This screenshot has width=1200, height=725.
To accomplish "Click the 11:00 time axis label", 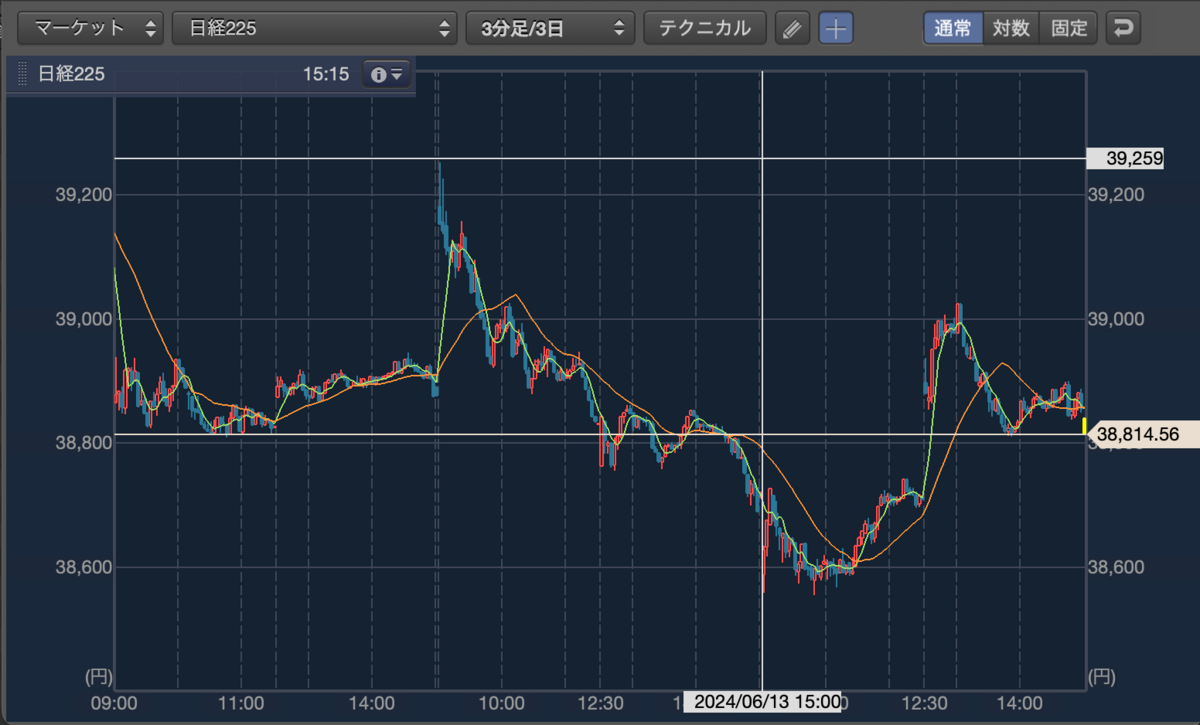I will [241, 702].
